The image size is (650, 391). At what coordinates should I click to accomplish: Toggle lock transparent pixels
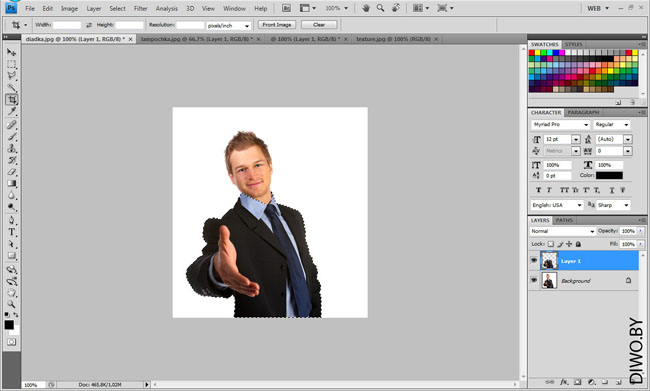[x=551, y=244]
